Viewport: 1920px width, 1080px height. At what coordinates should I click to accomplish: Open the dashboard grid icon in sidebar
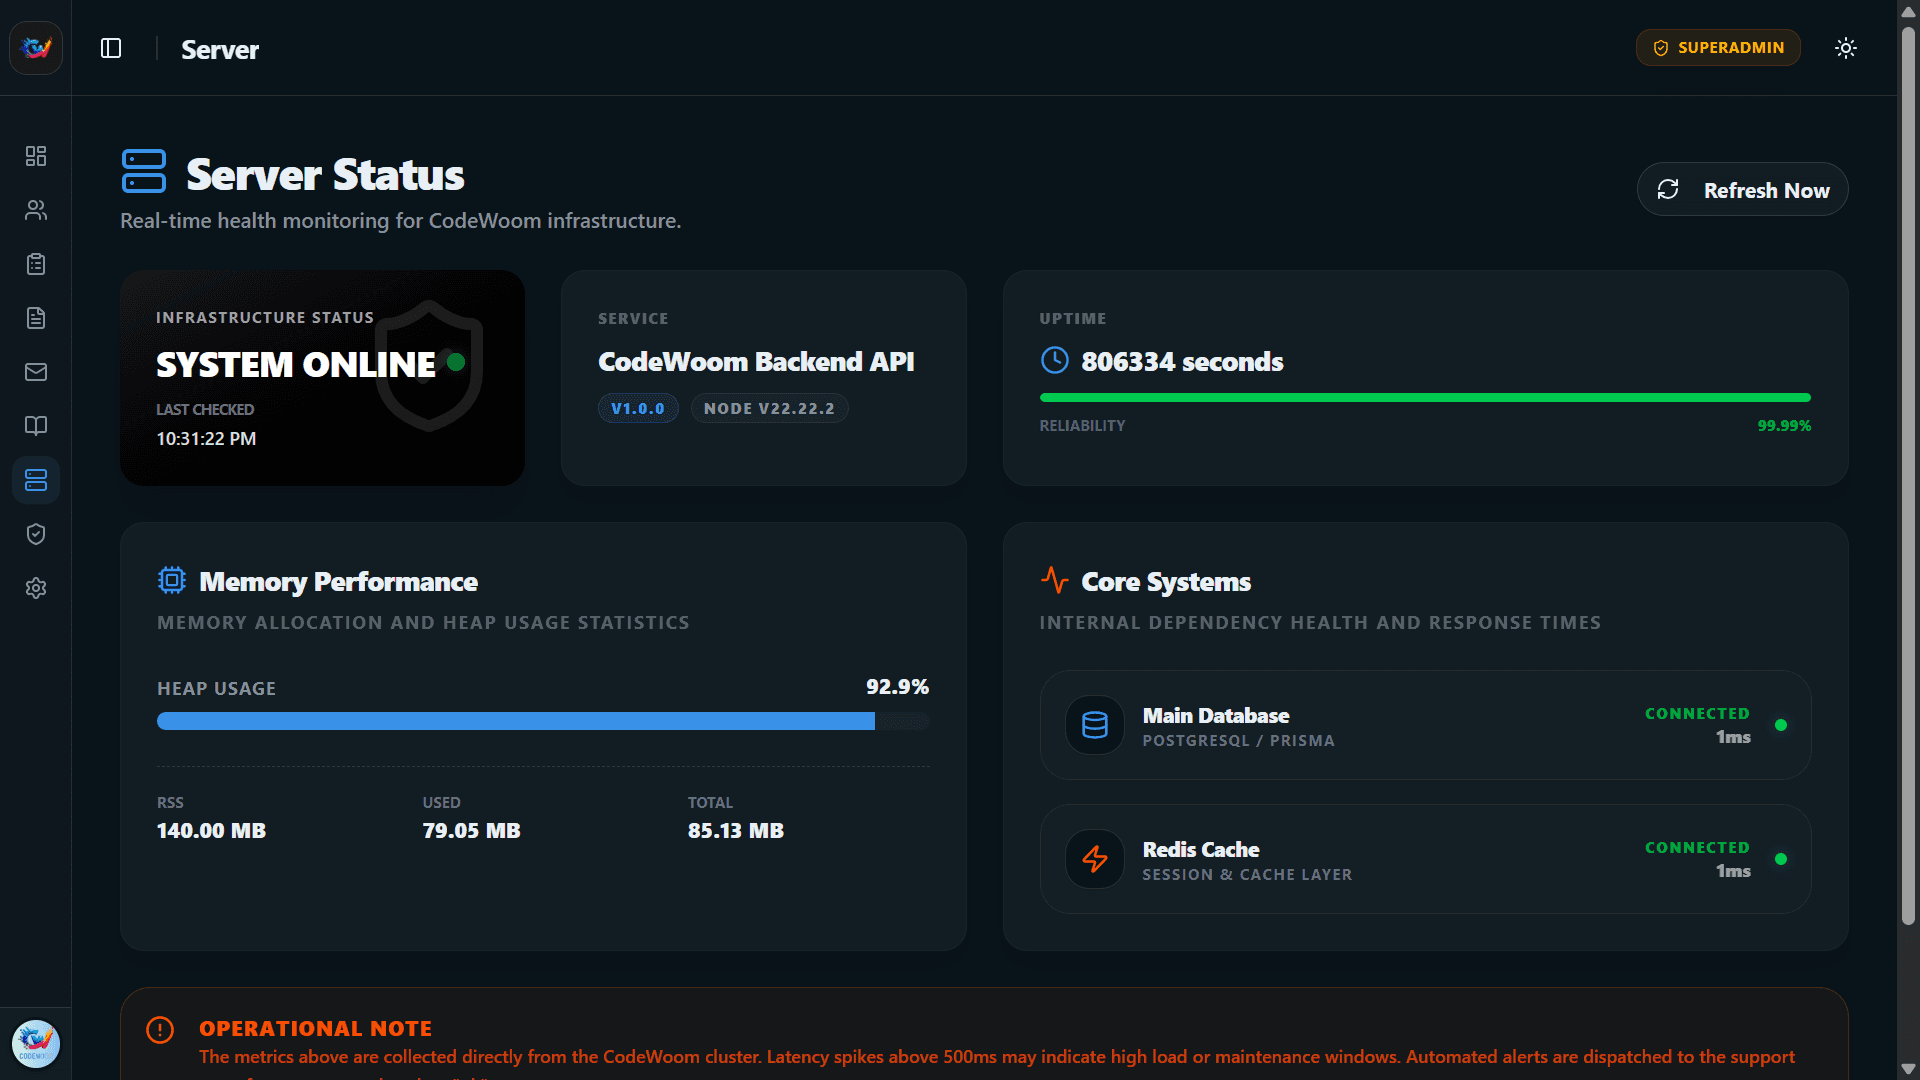point(36,156)
